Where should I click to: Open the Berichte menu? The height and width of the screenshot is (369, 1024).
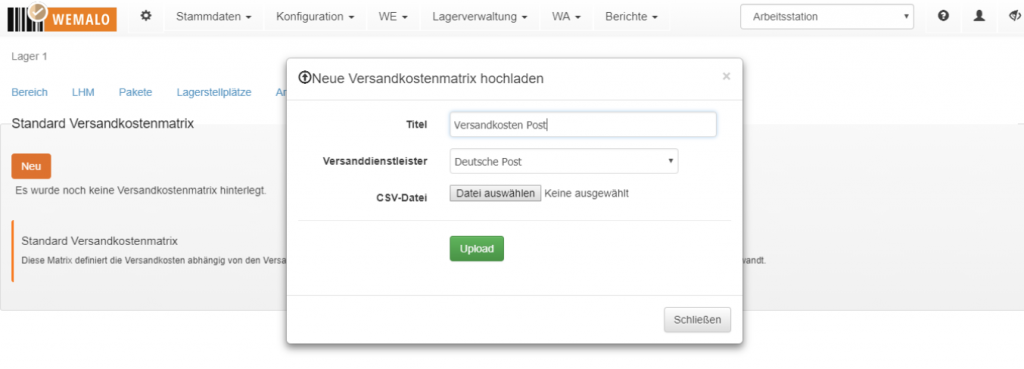(x=632, y=16)
